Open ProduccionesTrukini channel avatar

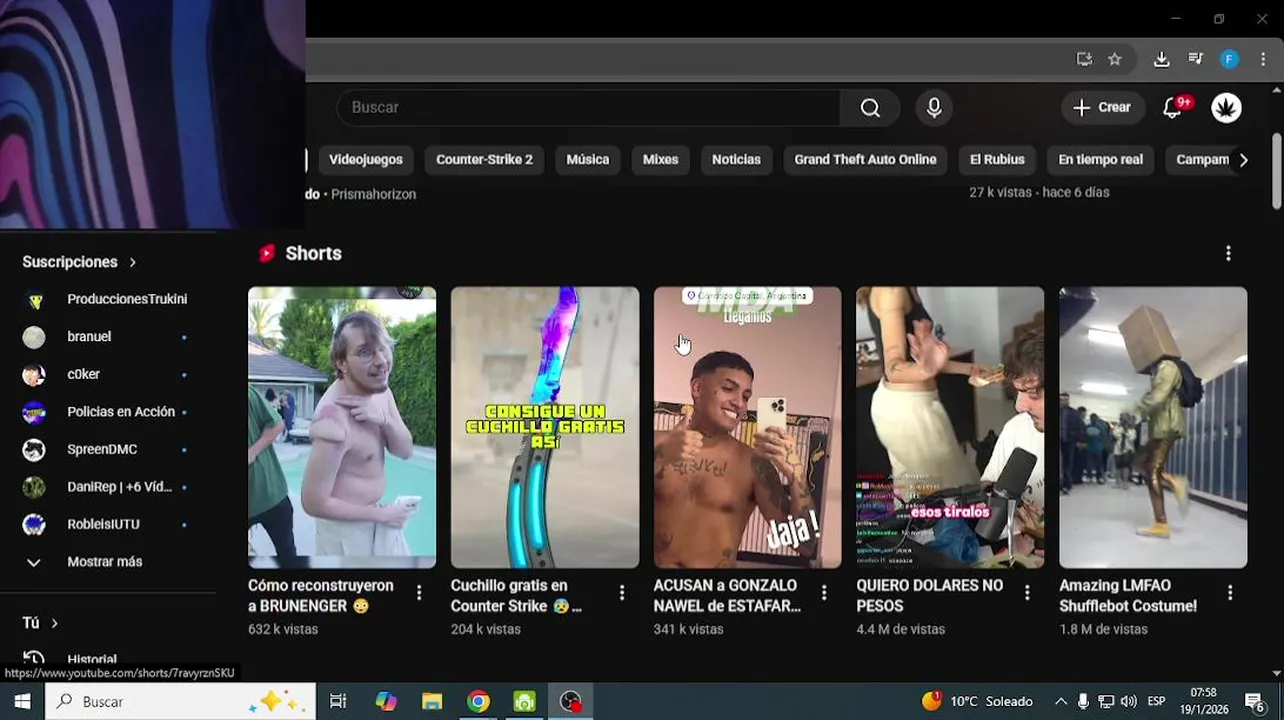[34, 300]
